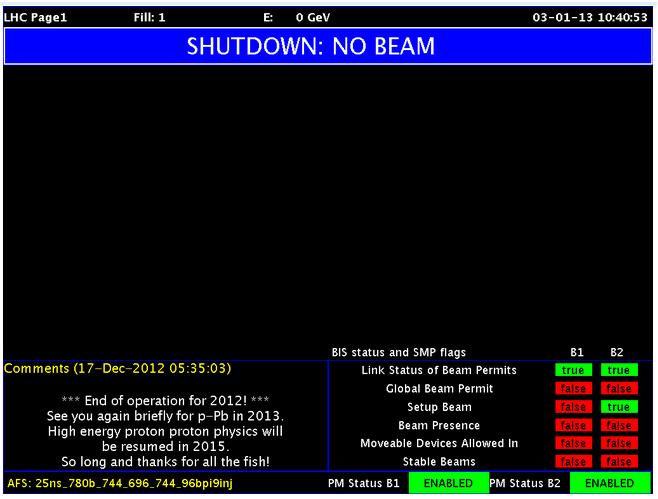
Task: Click the AFS filling scheme text
Action: [x=120, y=484]
